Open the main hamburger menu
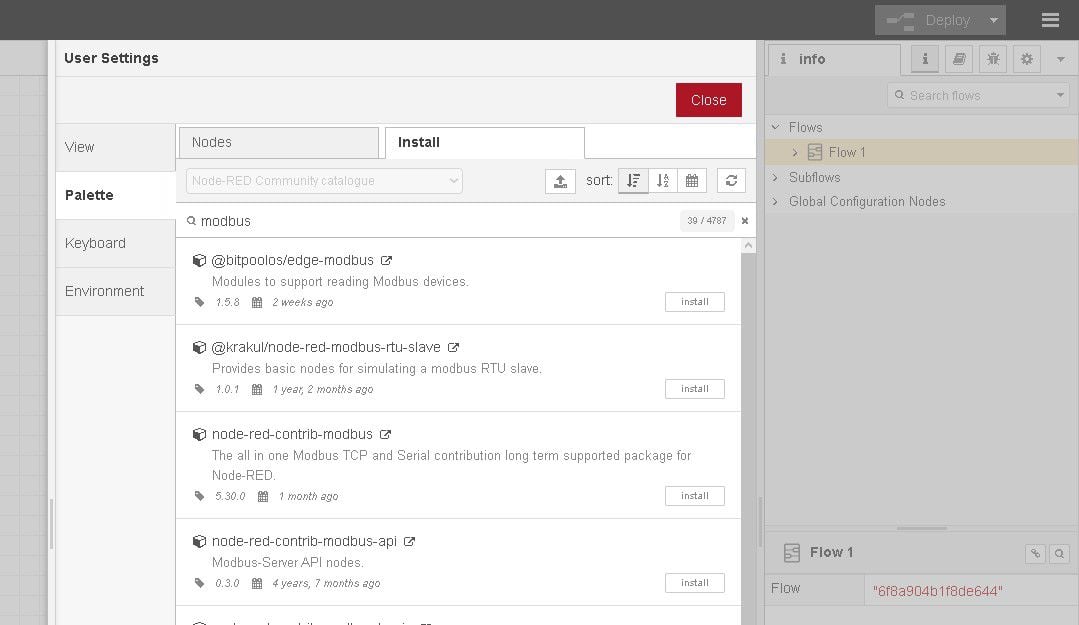Screen dimensions: 1079x625 (1050, 20)
